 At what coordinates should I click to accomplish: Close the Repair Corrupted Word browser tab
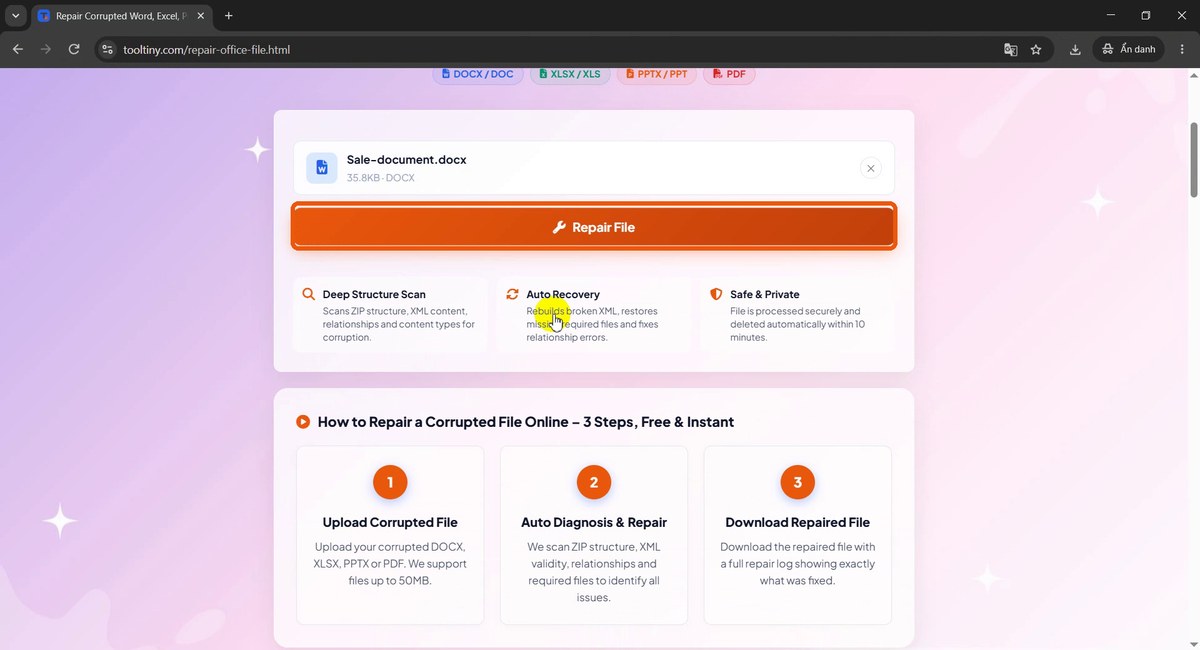pyautogui.click(x=201, y=16)
